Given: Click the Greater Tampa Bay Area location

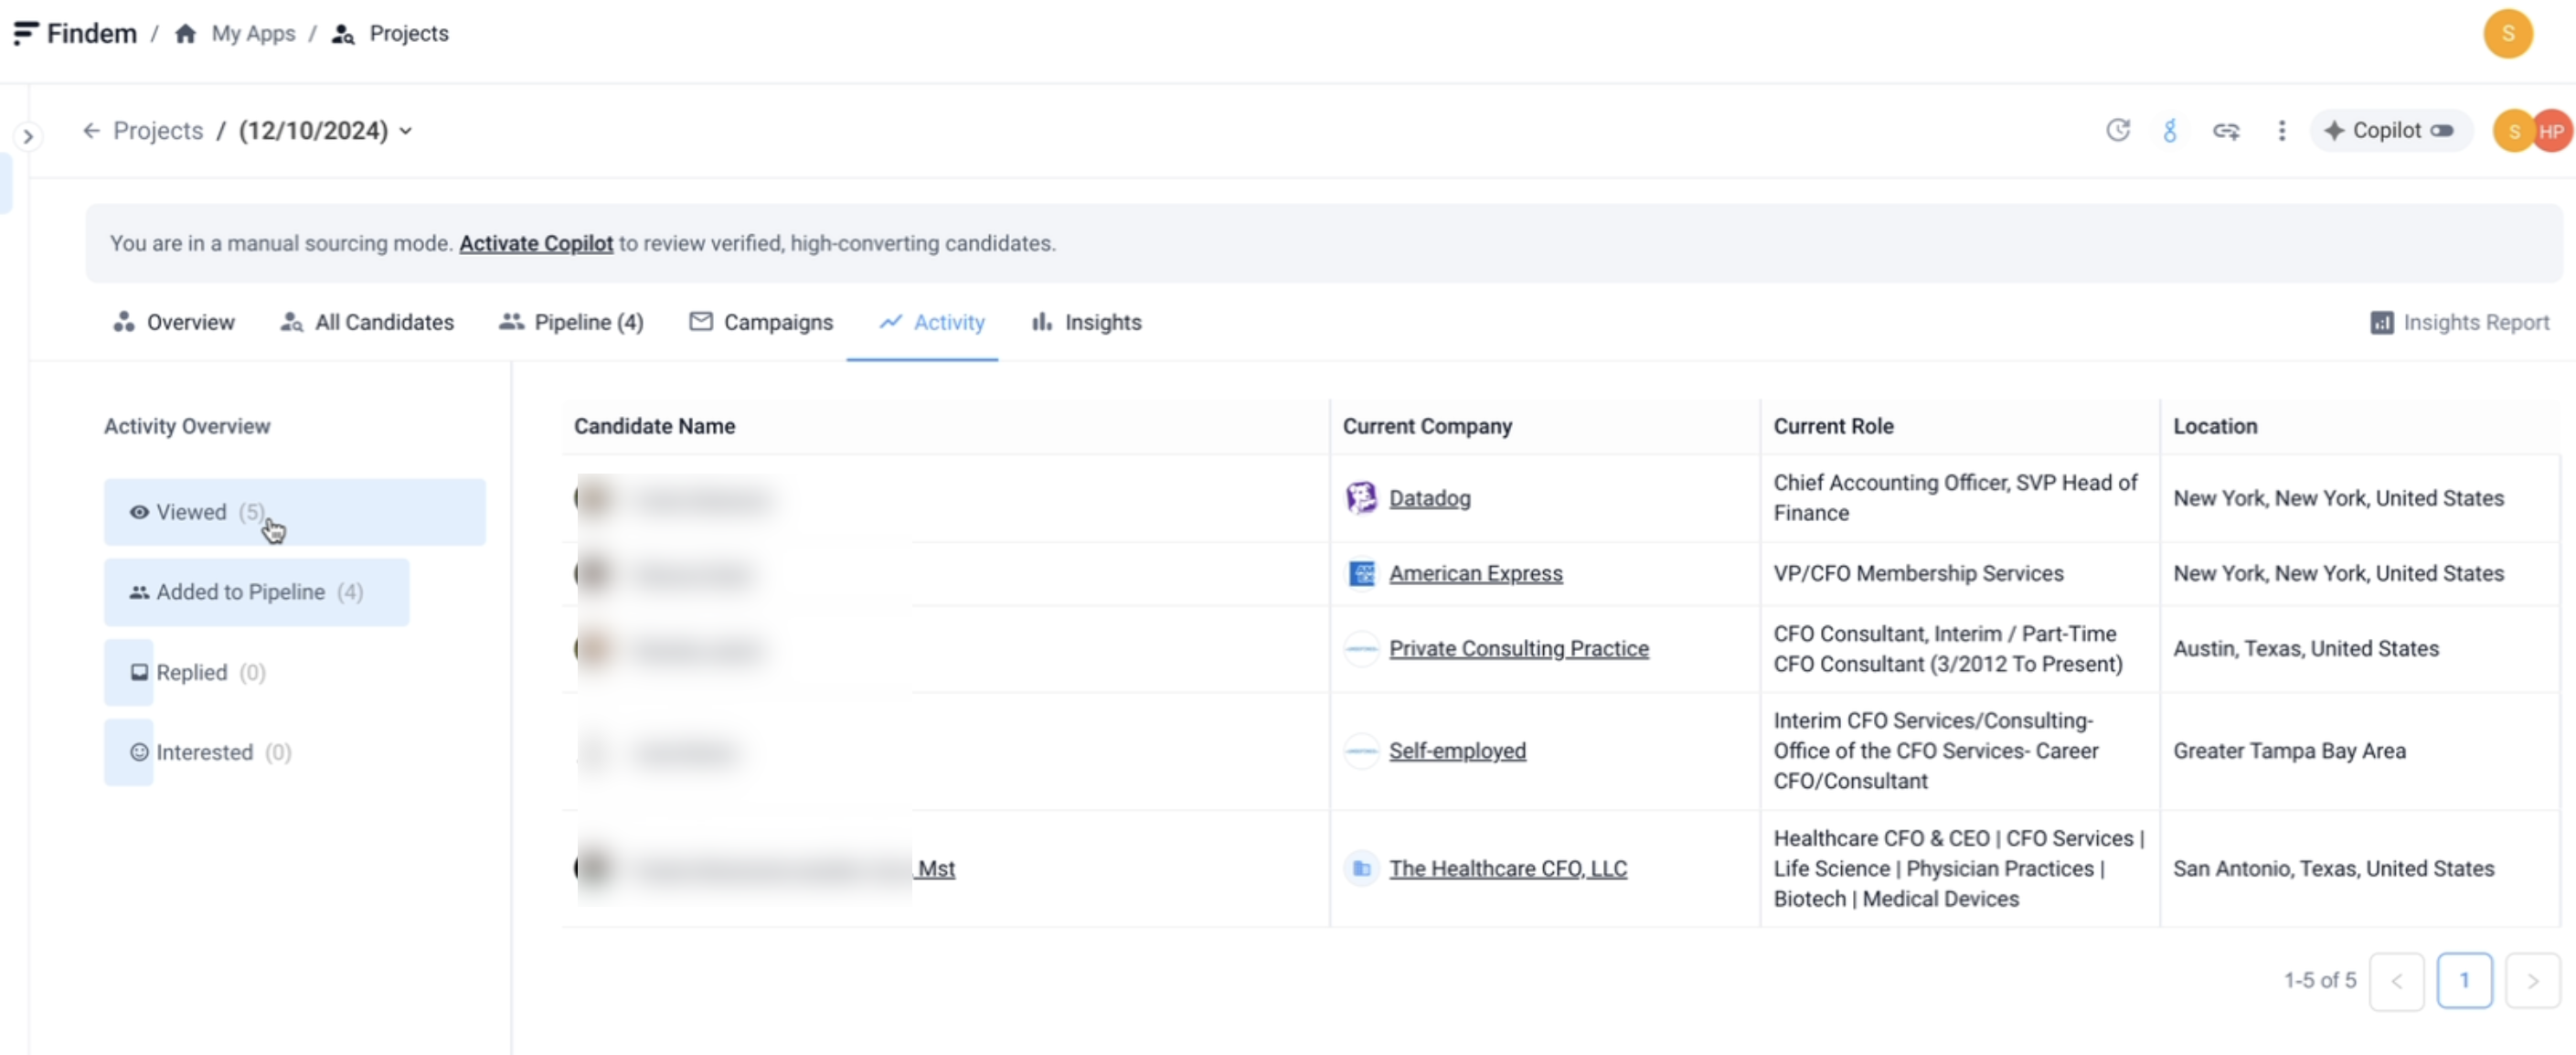Looking at the screenshot, I should (2289, 751).
